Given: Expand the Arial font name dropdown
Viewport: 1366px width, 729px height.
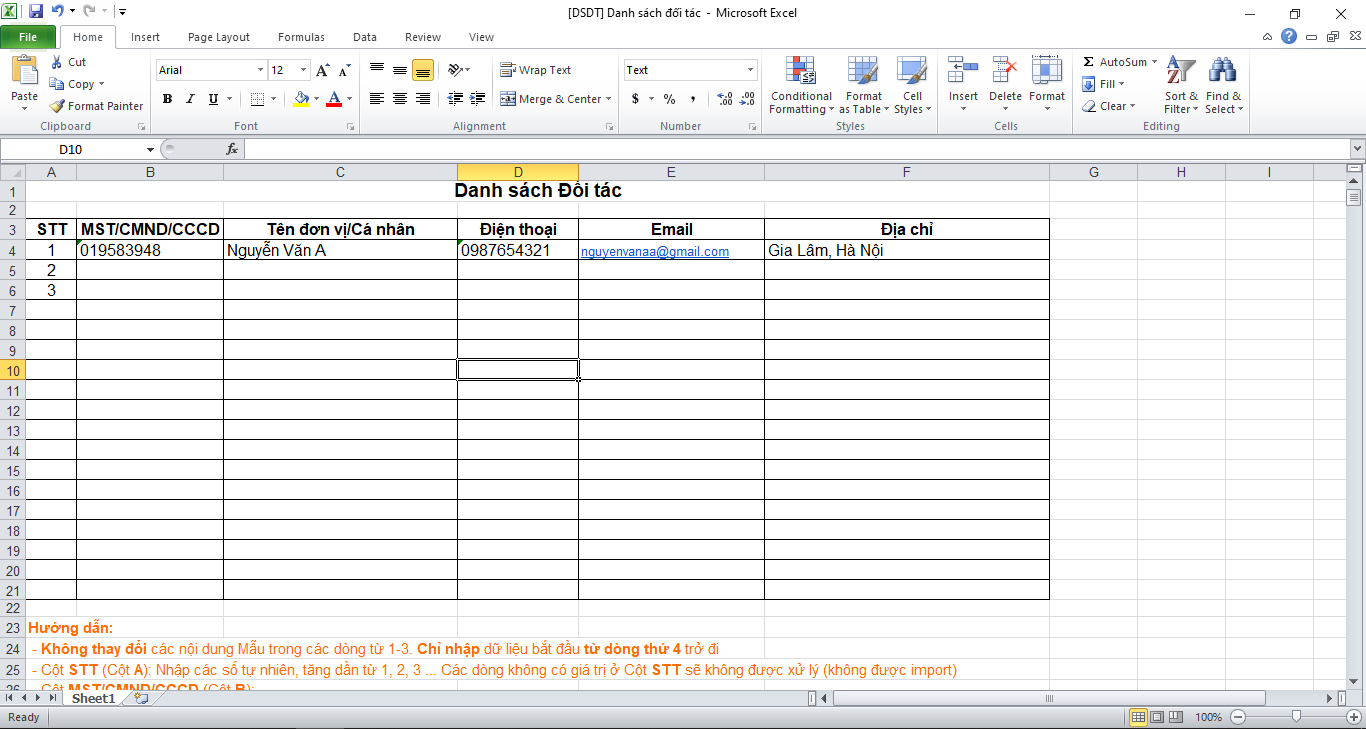Looking at the screenshot, I should tap(260, 70).
